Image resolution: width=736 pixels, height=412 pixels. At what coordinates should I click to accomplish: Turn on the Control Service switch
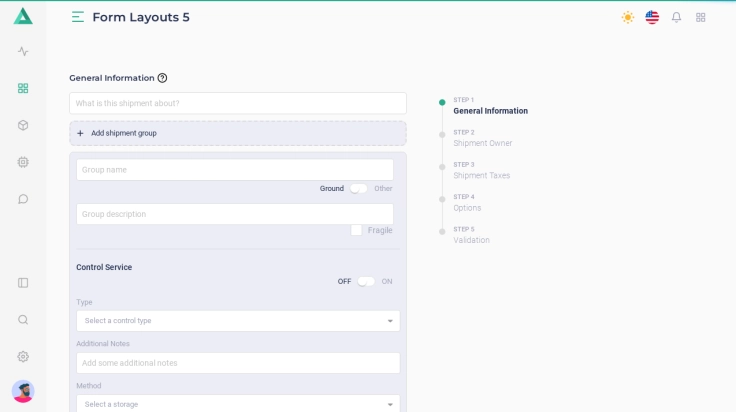[x=366, y=281]
